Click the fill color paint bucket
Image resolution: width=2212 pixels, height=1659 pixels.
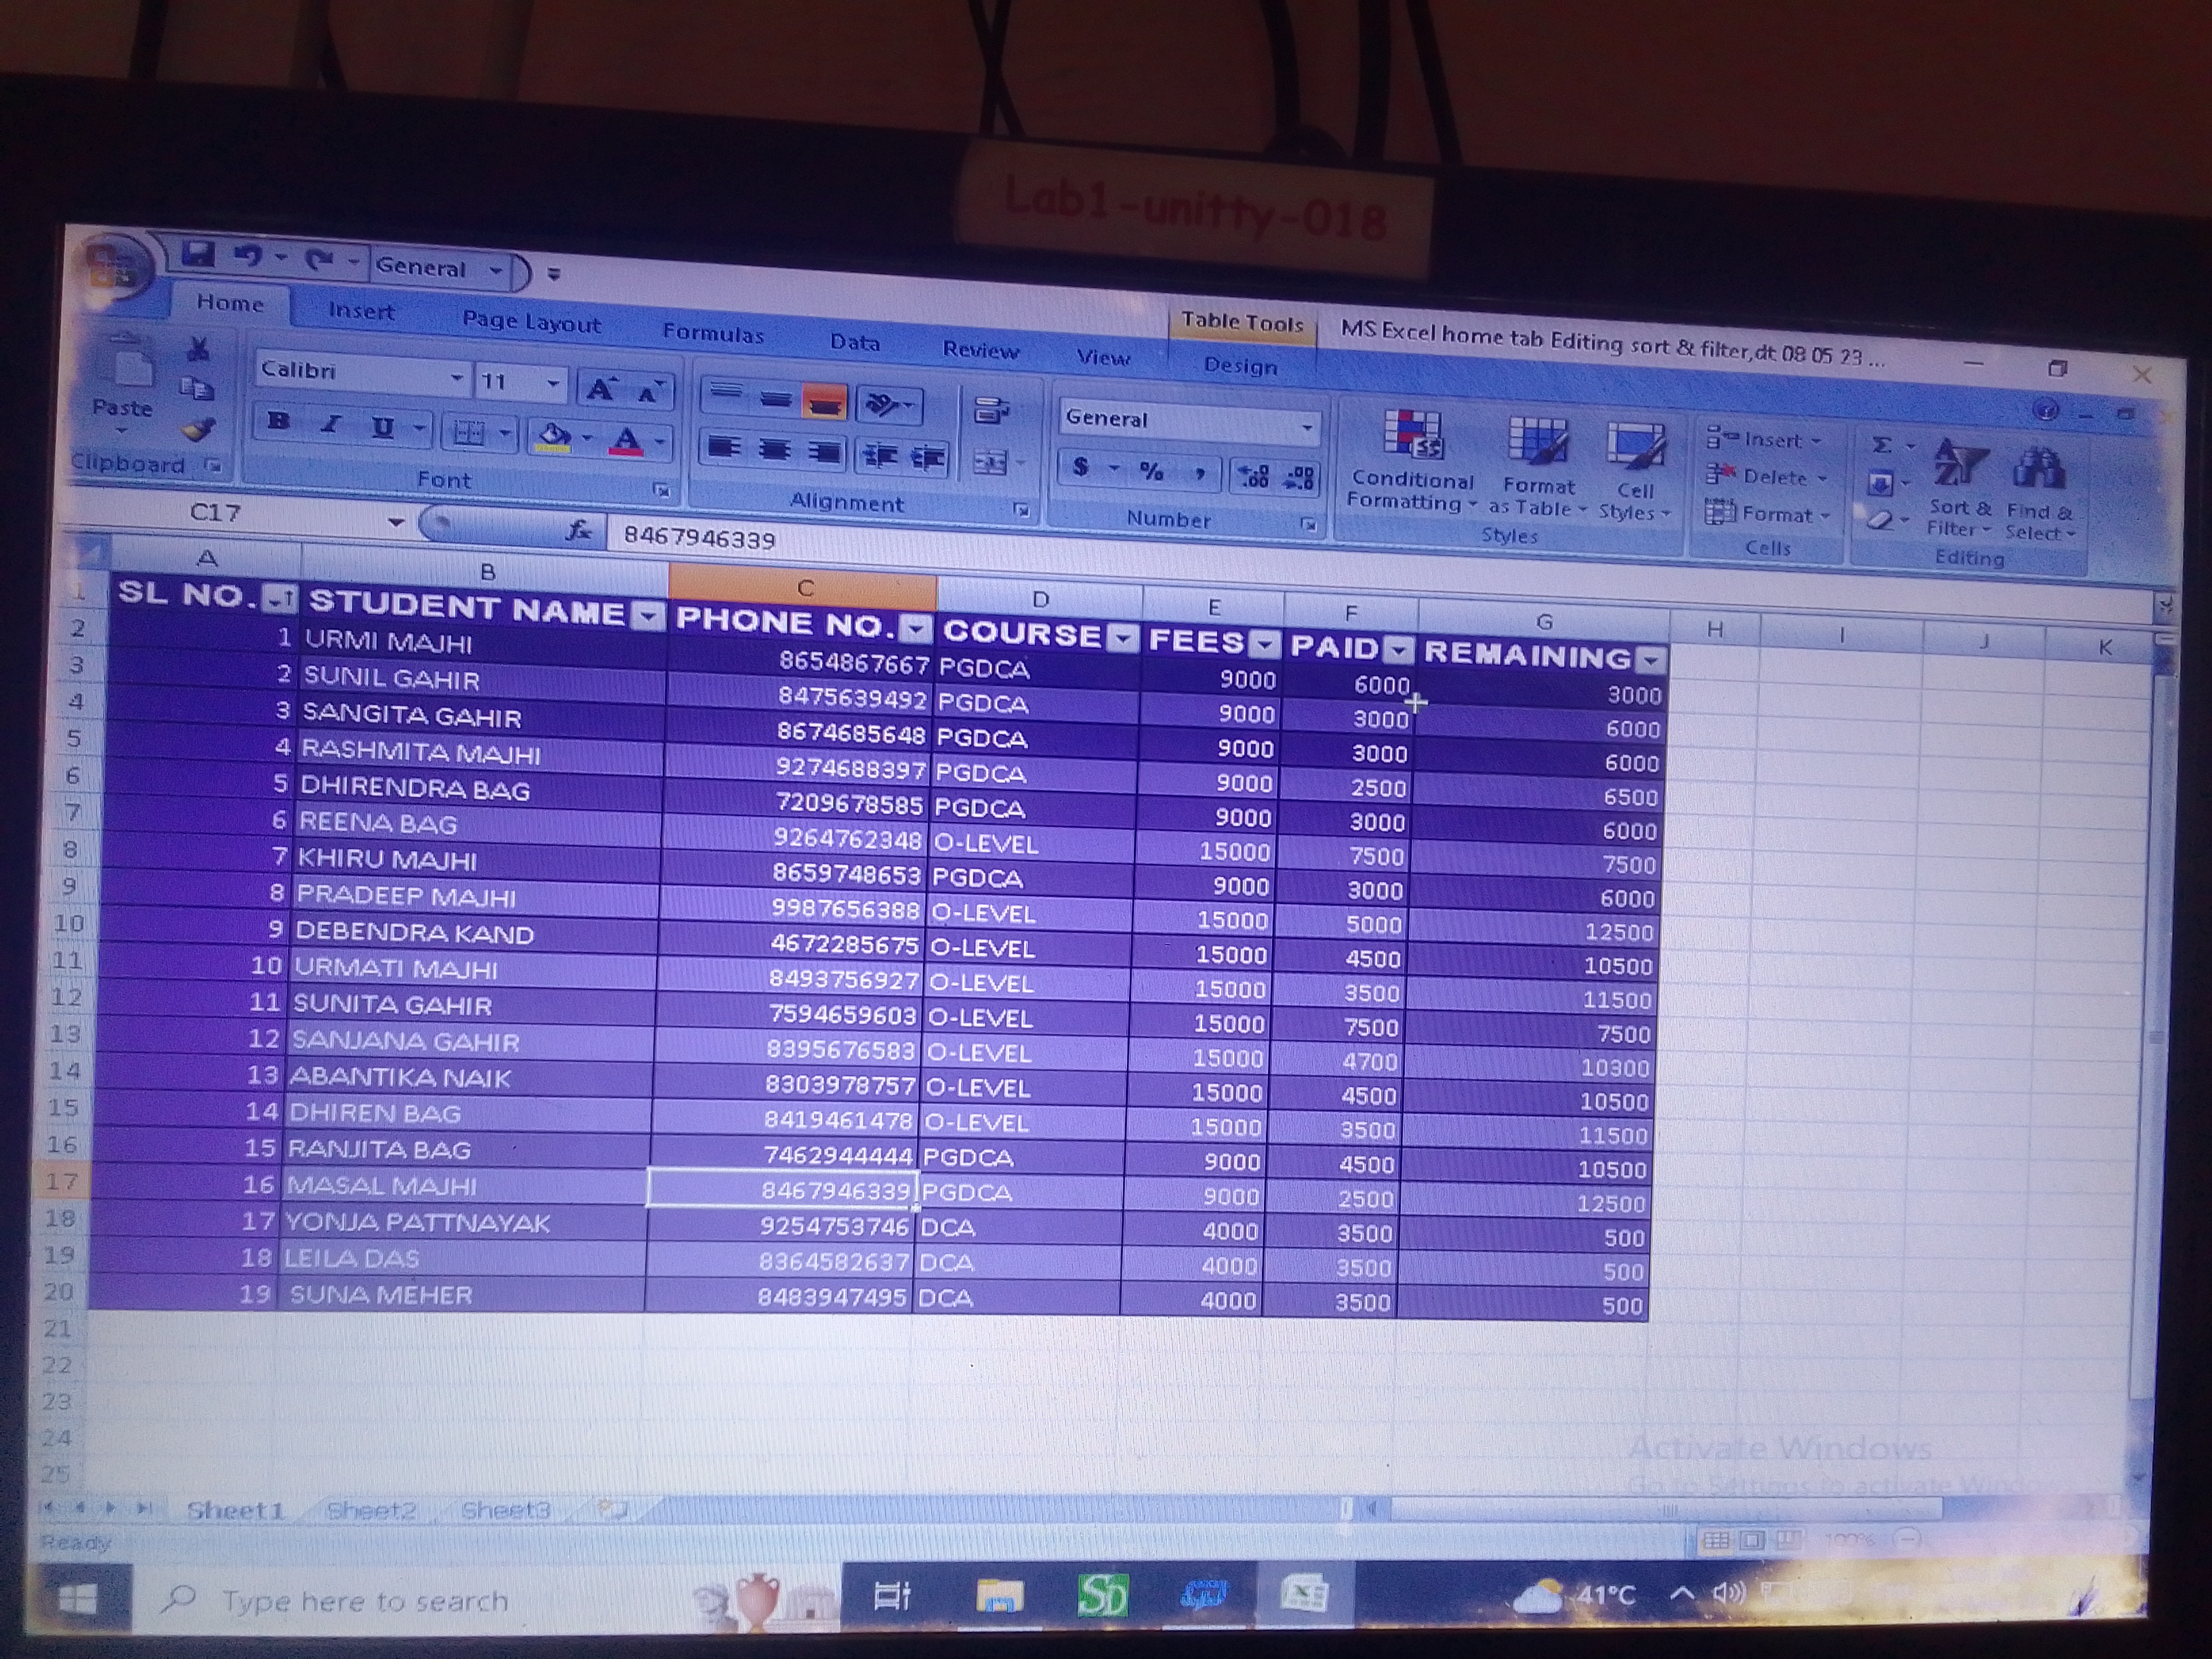coord(553,436)
